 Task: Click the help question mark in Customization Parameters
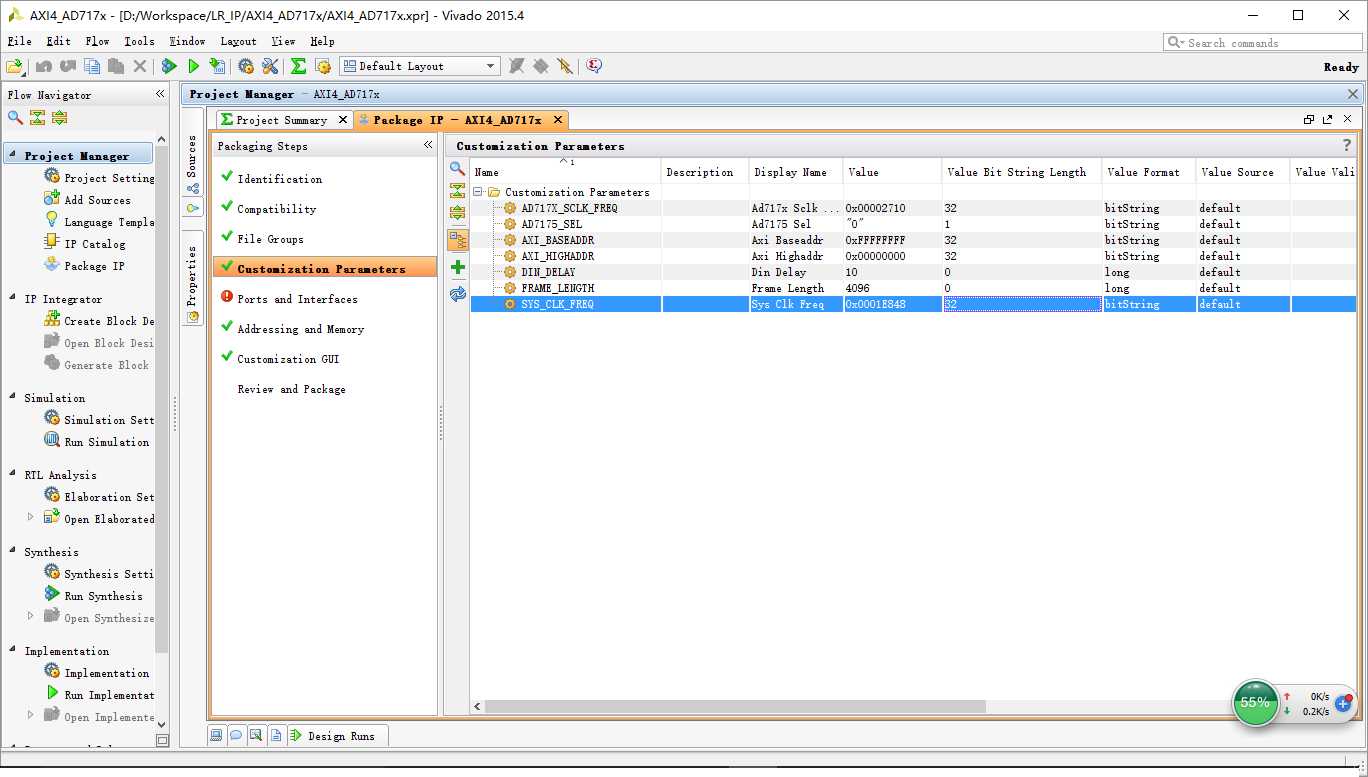coord(1346,145)
